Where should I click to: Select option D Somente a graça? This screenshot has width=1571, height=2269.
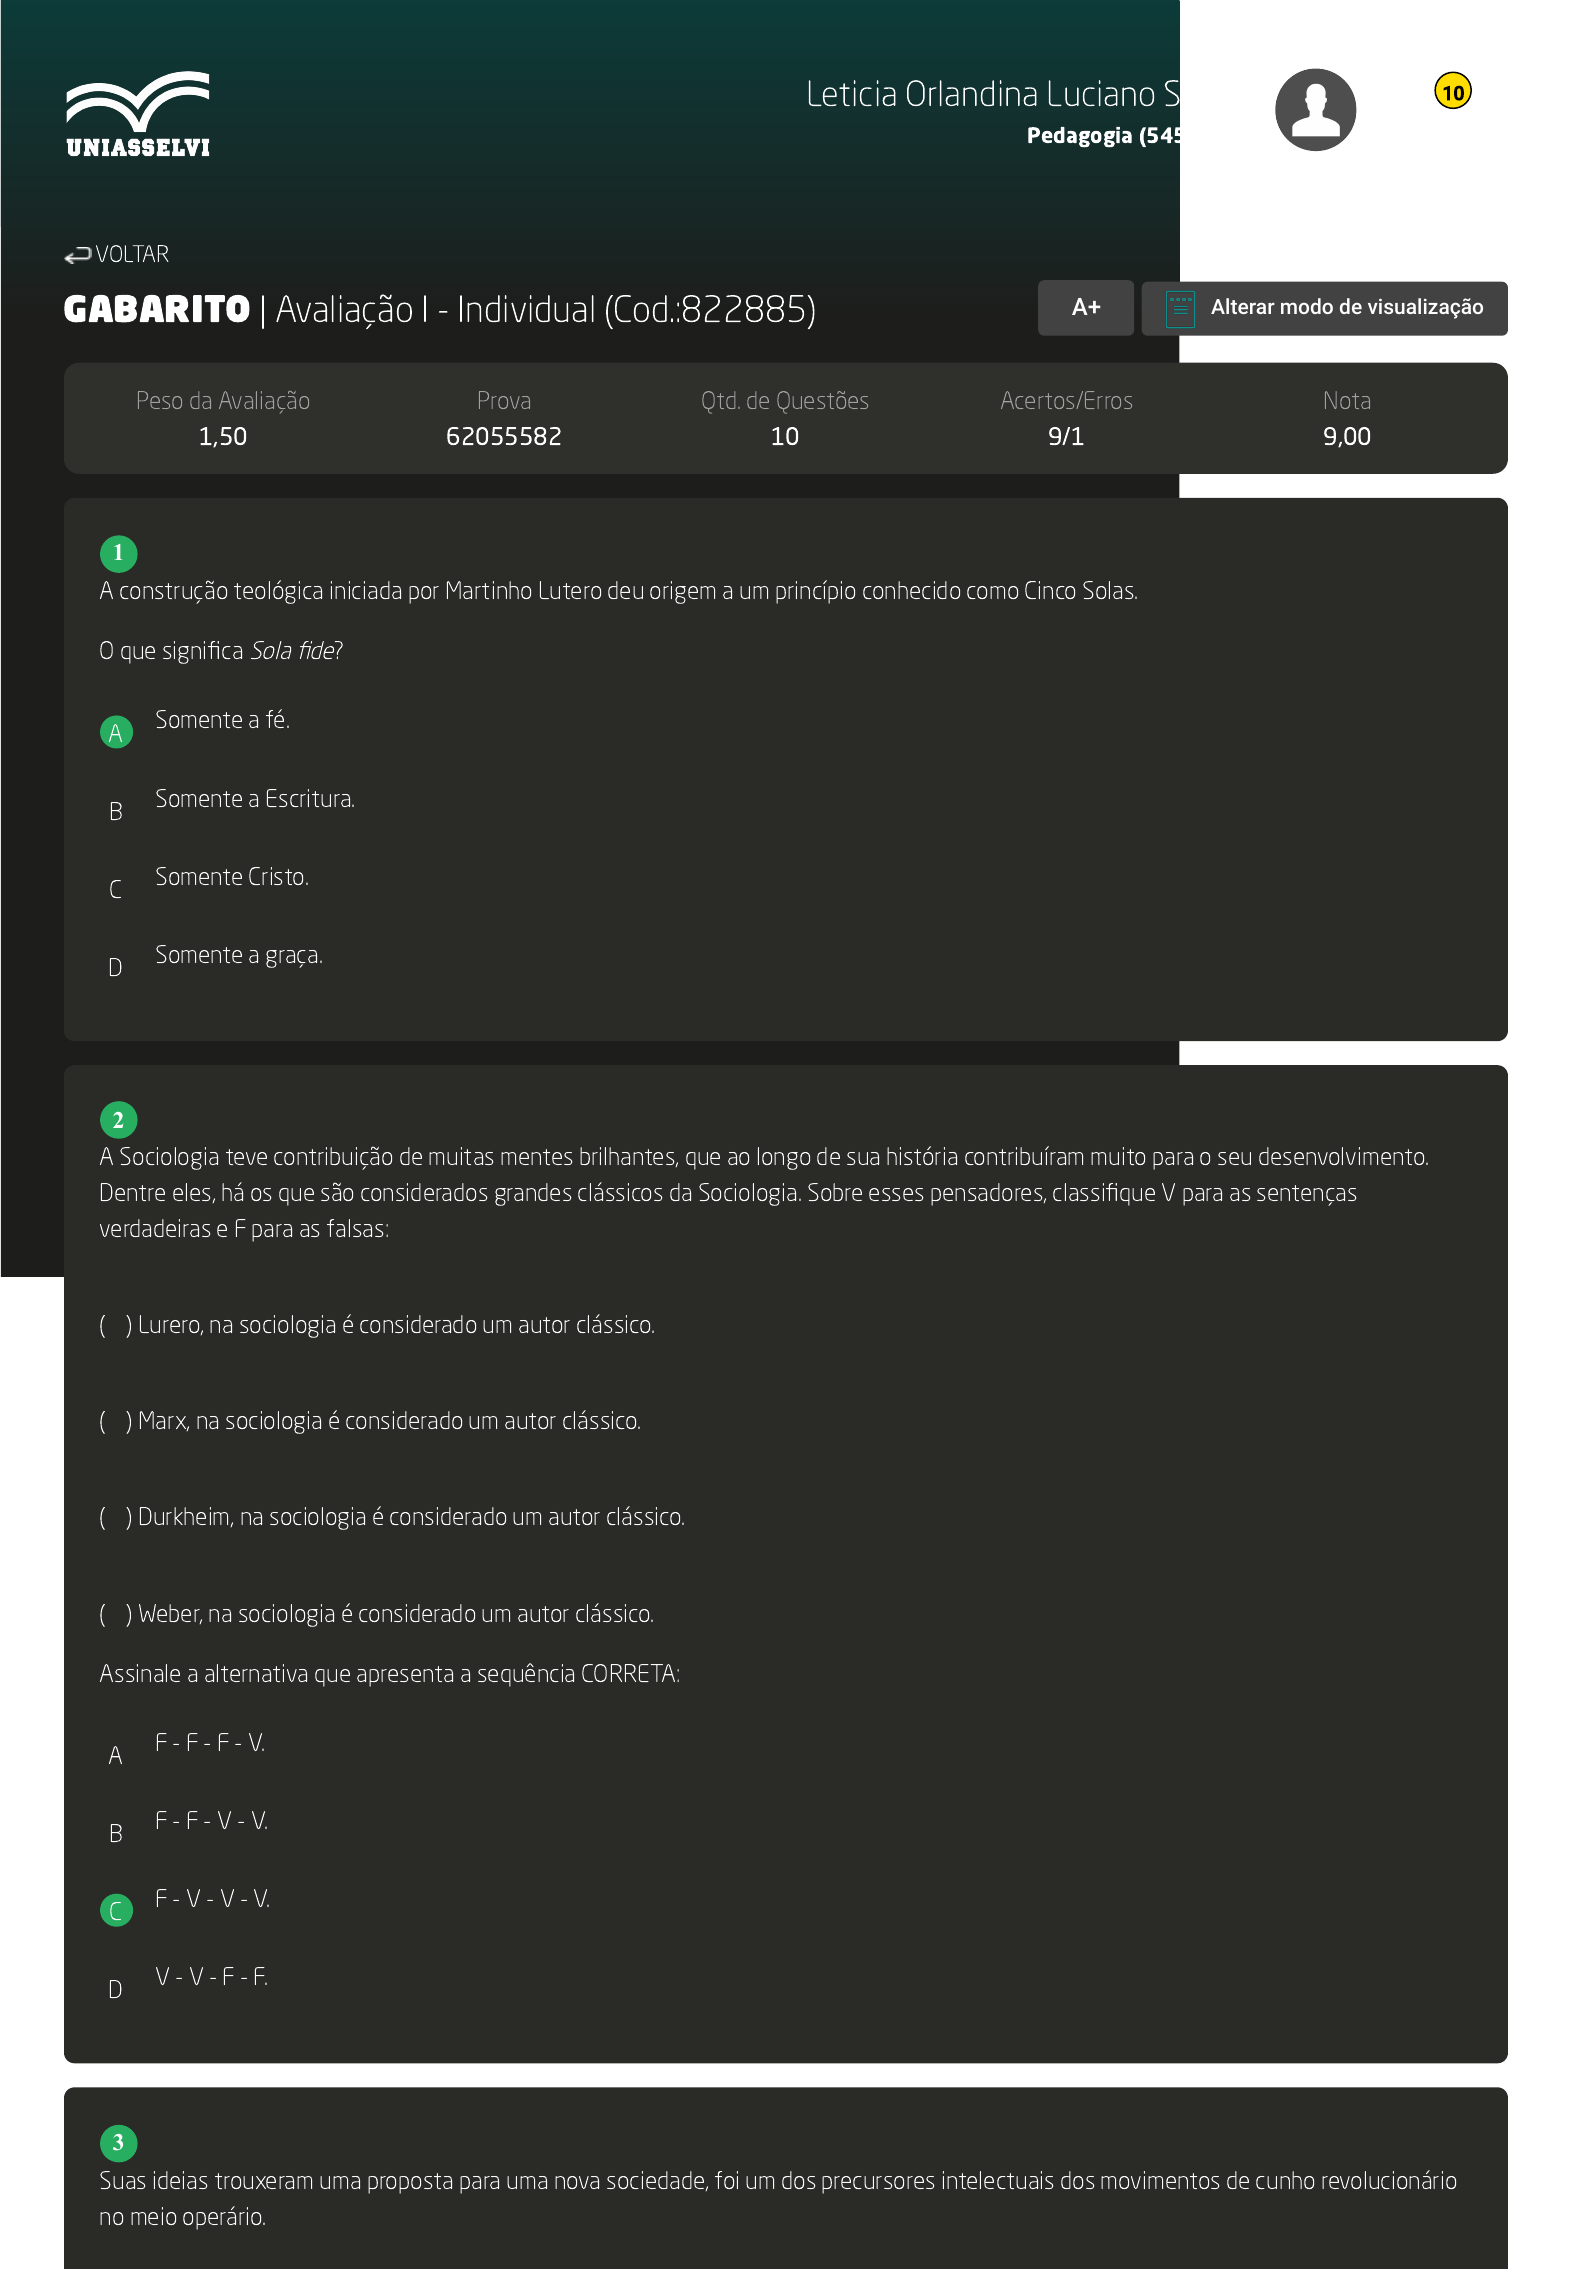pyautogui.click(x=116, y=967)
